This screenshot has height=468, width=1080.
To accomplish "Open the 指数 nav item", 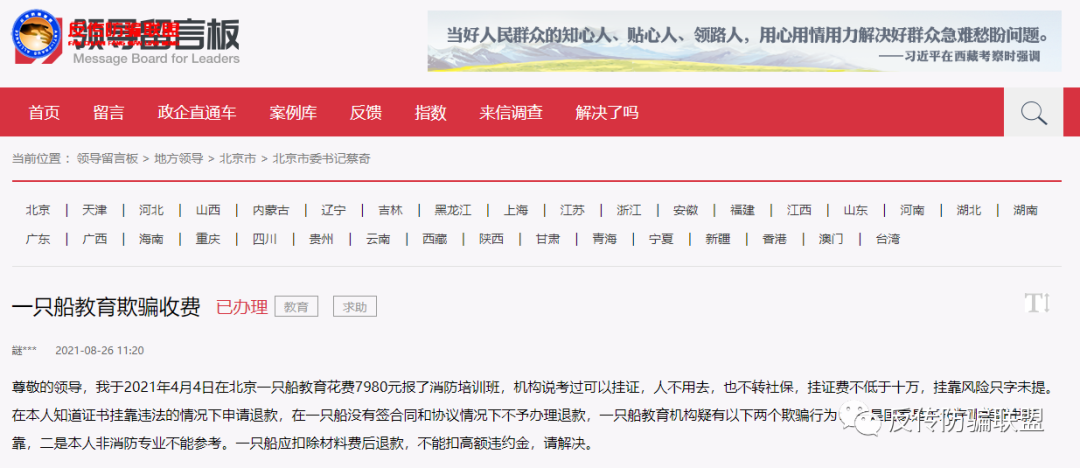I will coord(430,112).
